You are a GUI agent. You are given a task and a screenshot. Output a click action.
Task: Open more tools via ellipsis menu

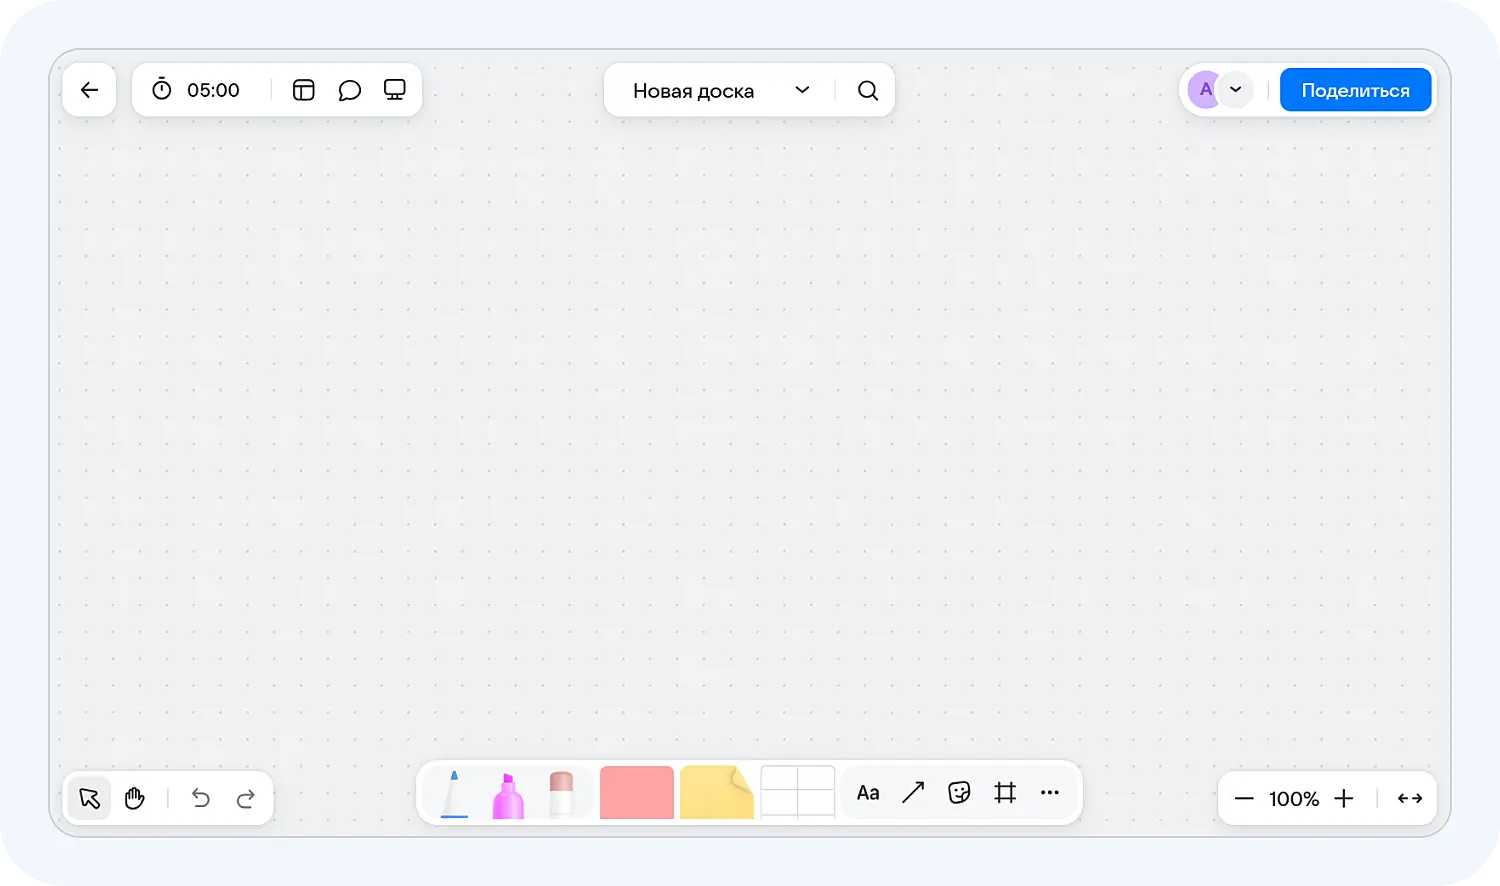click(x=1050, y=792)
